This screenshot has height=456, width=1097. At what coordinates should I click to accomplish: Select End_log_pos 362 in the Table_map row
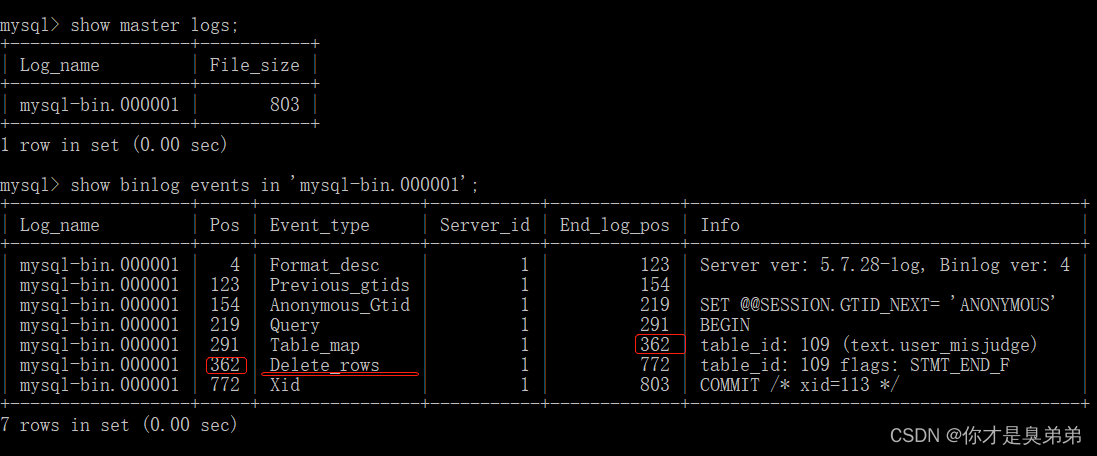(655, 345)
